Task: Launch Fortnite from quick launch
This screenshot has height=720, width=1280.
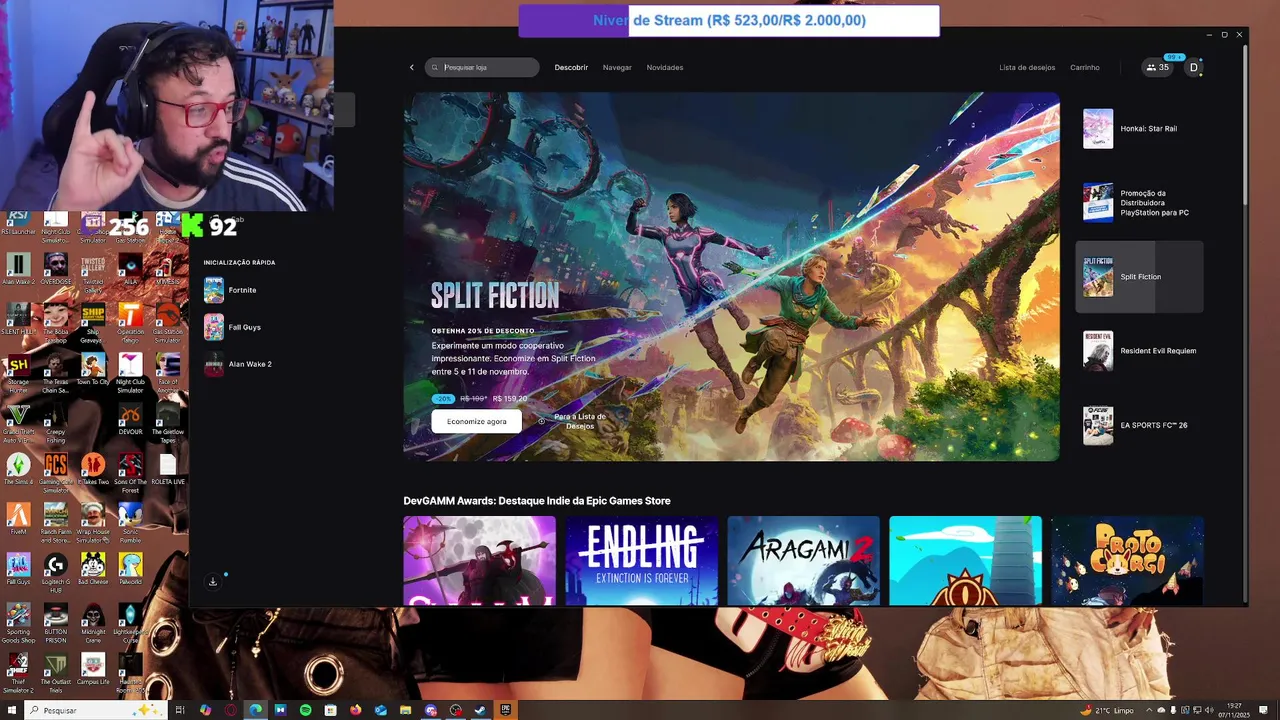Action: pyautogui.click(x=230, y=290)
